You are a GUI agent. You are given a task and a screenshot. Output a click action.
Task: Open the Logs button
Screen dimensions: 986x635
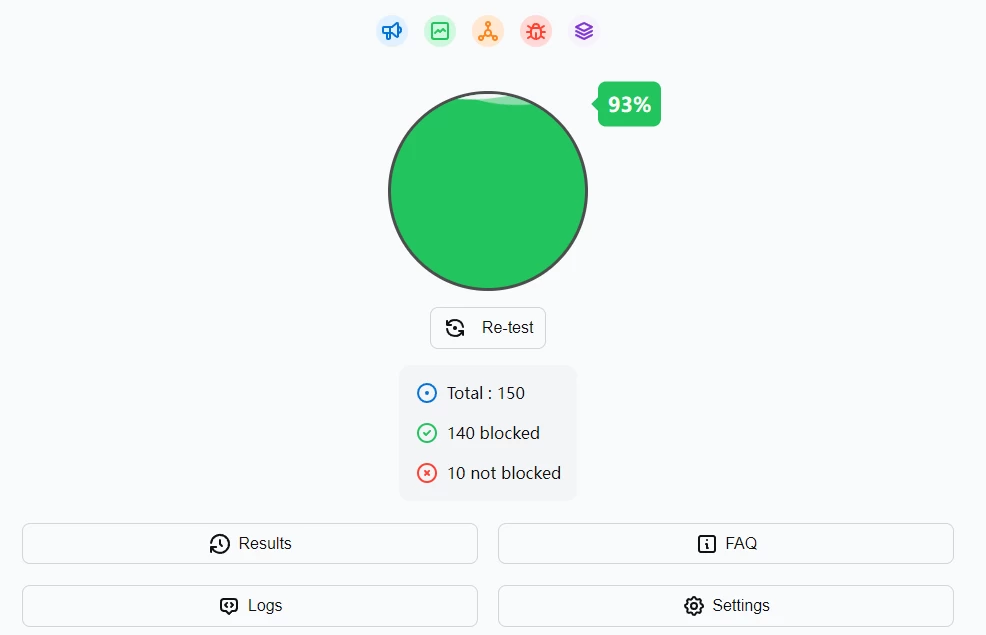coord(250,606)
